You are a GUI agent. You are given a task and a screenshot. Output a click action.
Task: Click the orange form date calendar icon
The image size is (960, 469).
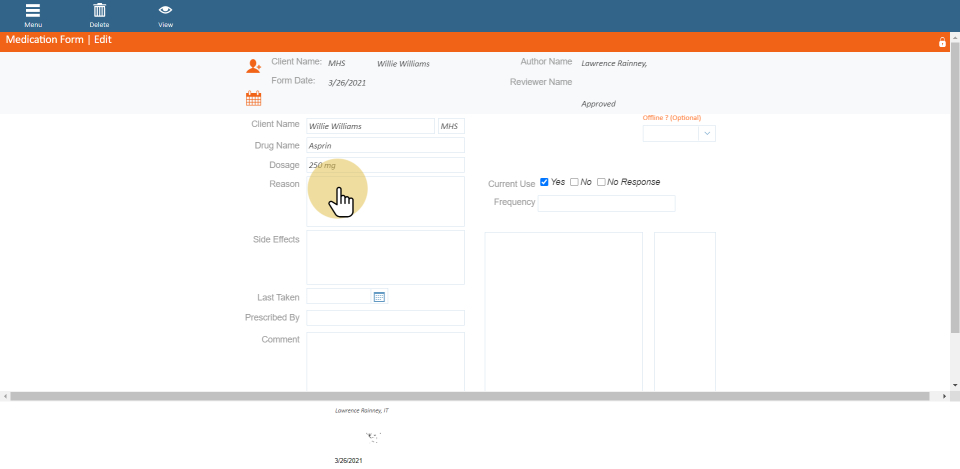pos(253,98)
